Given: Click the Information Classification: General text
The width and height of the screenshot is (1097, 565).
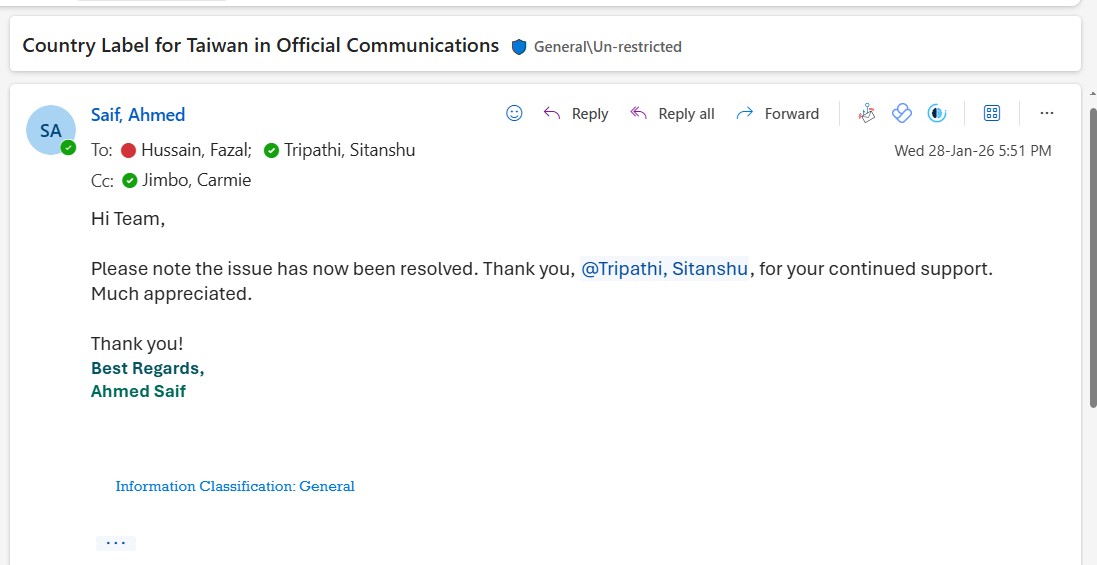Looking at the screenshot, I should click(235, 486).
